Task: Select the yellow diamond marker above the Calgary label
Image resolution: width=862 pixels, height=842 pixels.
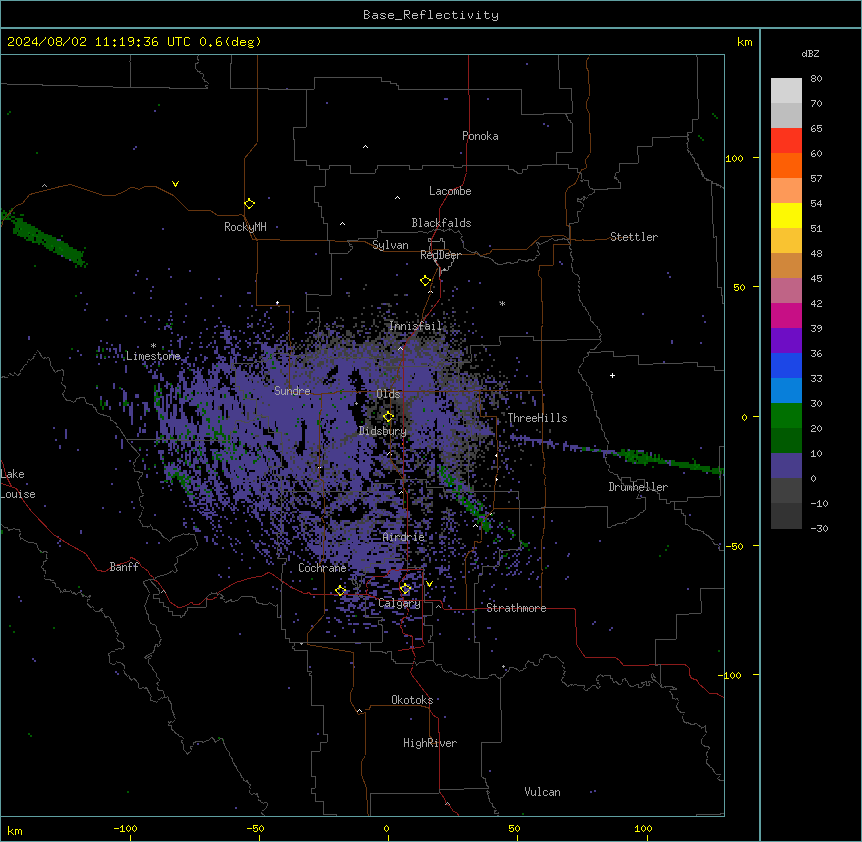Action: point(405,589)
